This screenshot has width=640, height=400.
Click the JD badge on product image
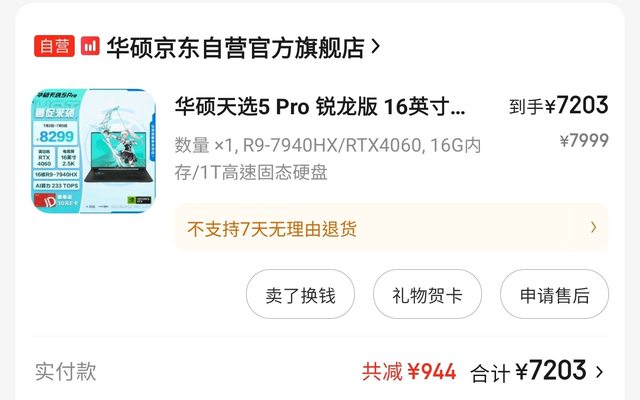click(x=46, y=201)
